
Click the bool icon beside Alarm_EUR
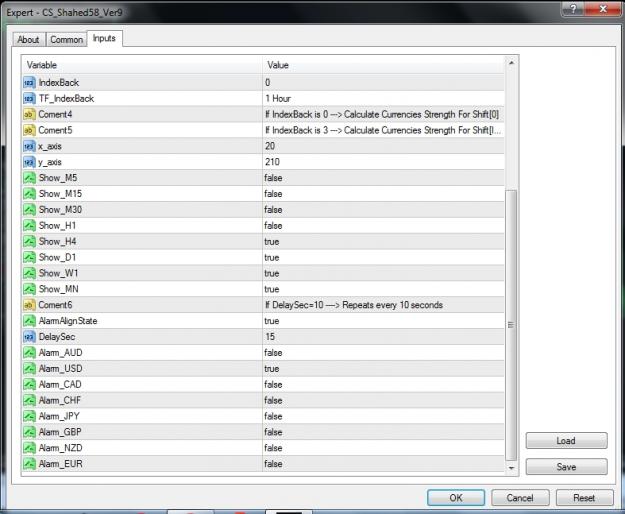point(29,464)
